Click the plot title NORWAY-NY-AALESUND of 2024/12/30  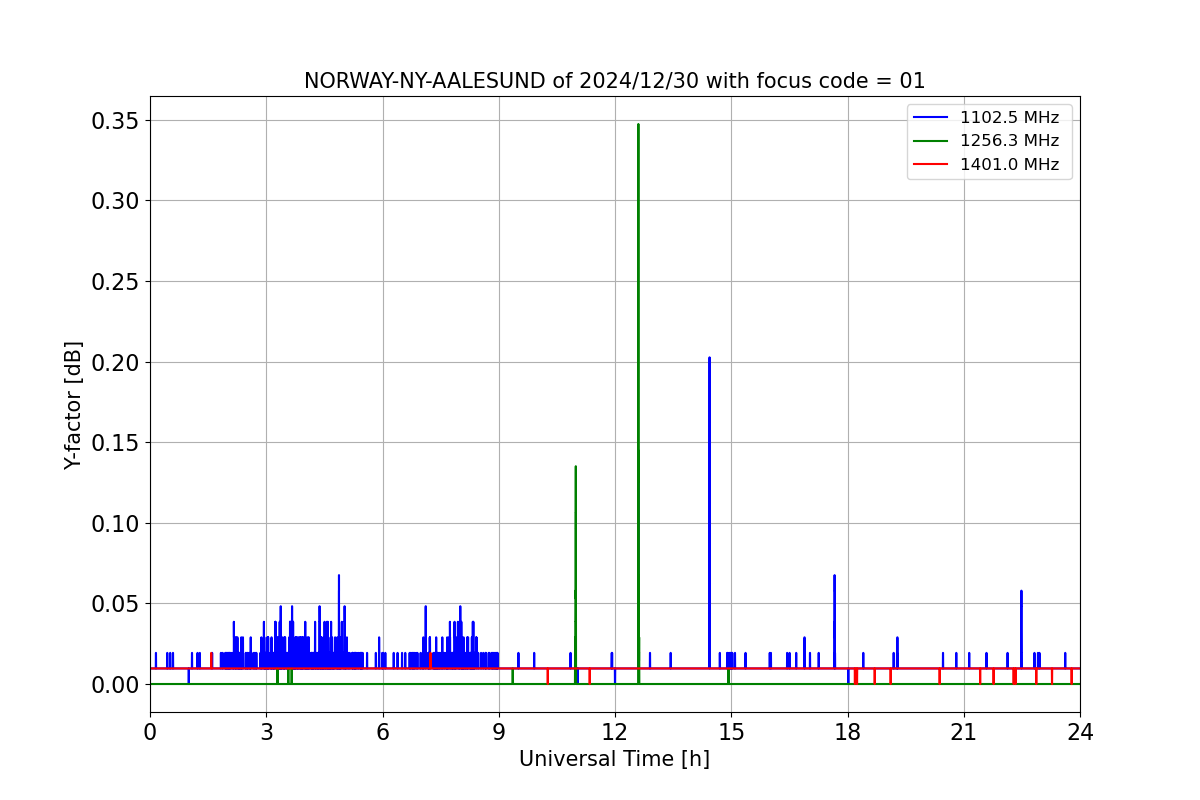click(615, 81)
